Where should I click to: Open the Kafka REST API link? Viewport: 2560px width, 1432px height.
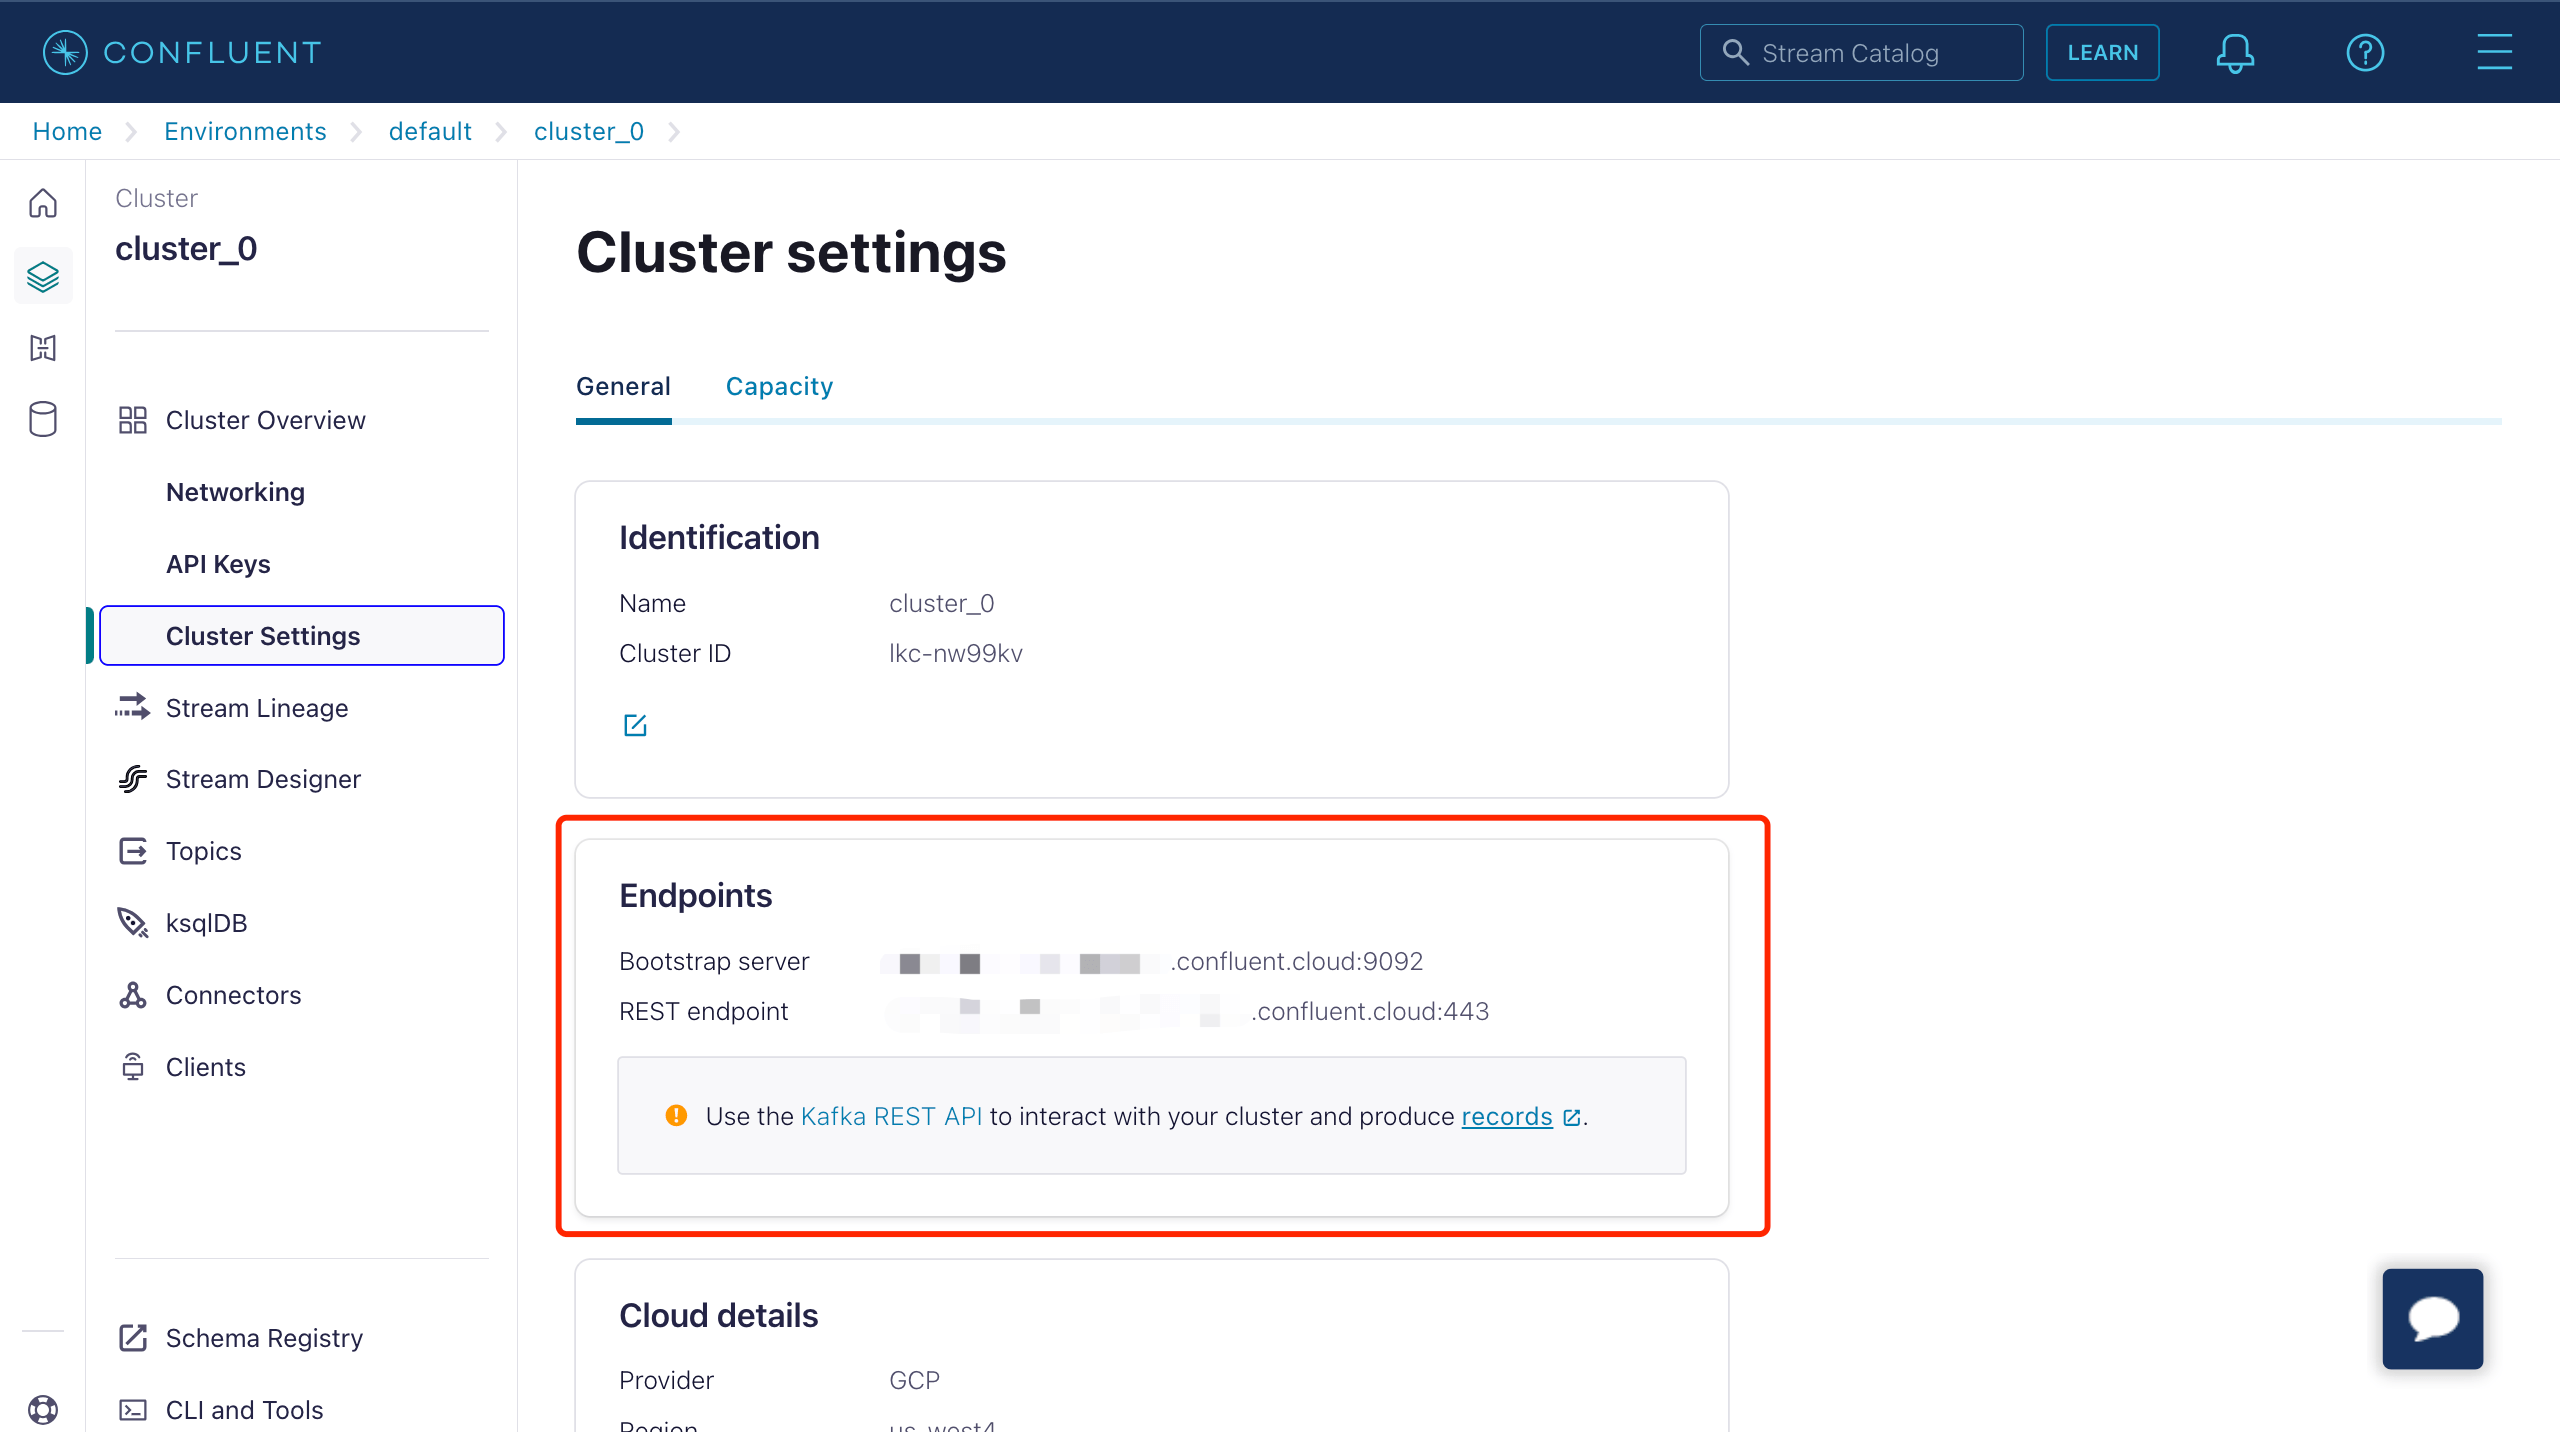[891, 1116]
